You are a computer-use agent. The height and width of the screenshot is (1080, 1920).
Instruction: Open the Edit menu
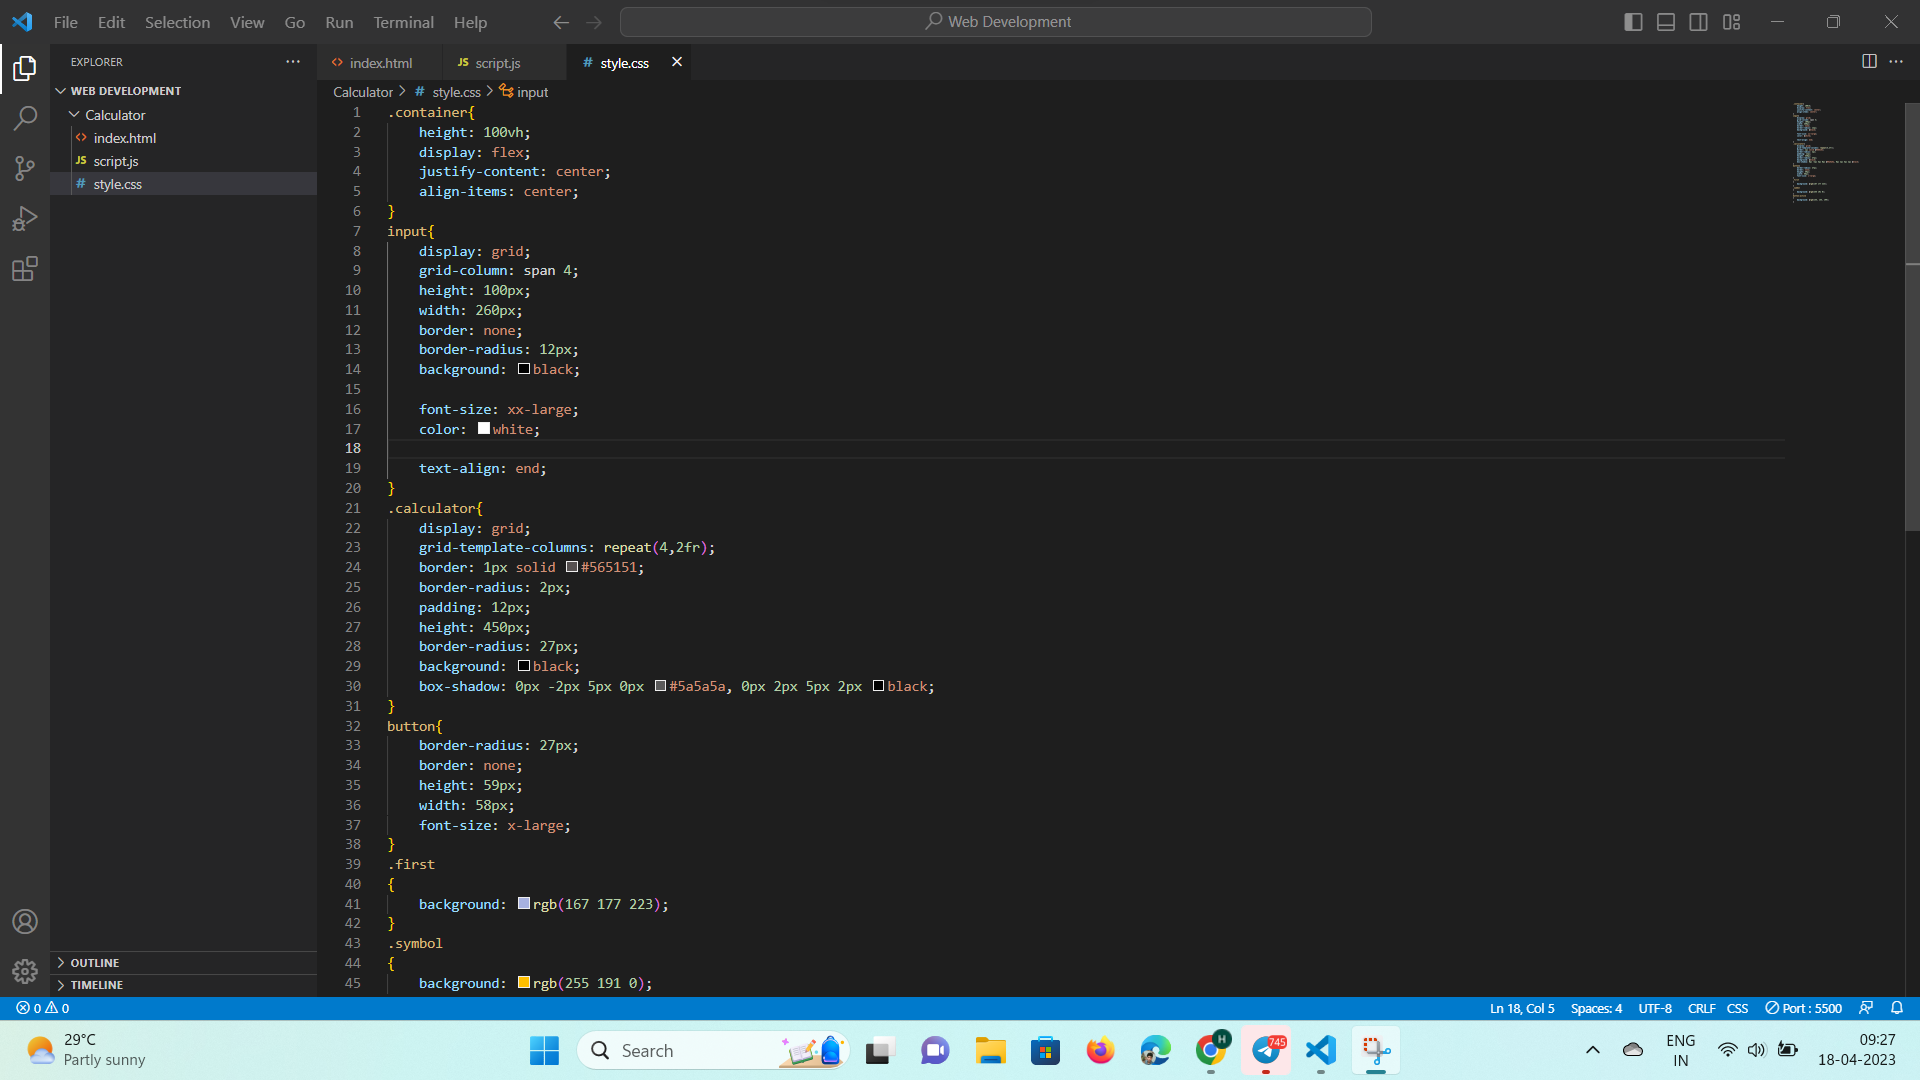point(111,22)
